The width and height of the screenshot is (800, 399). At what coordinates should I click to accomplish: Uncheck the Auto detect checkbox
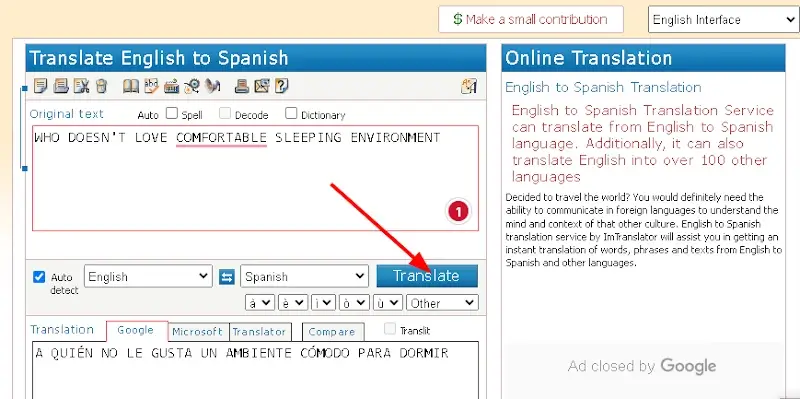coord(39,277)
